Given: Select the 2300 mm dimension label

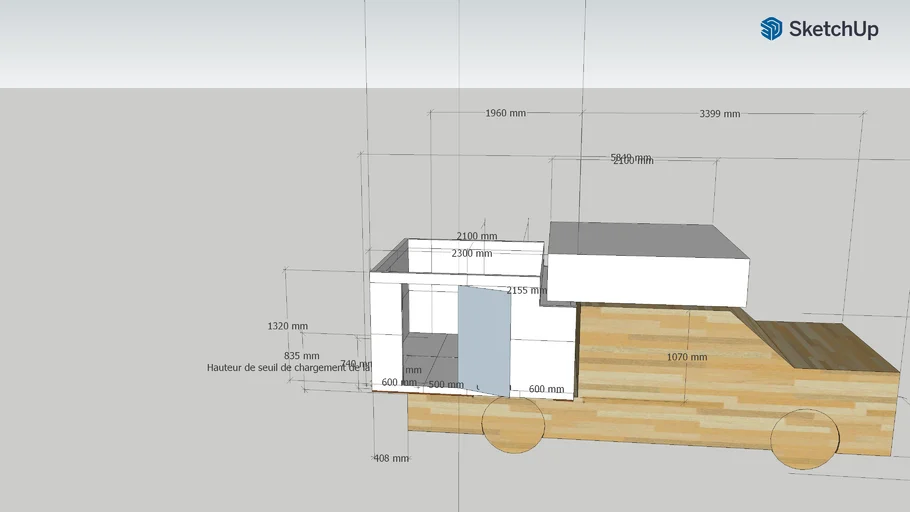Looking at the screenshot, I should (x=472, y=254).
